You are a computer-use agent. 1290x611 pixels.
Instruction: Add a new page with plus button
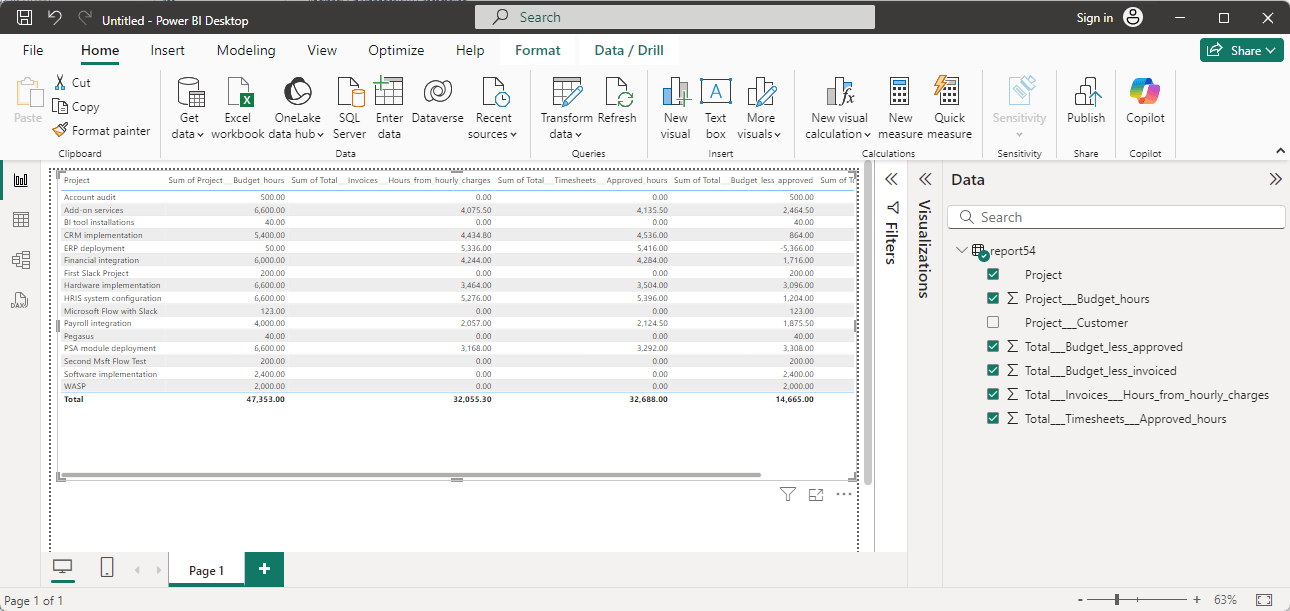[264, 569]
